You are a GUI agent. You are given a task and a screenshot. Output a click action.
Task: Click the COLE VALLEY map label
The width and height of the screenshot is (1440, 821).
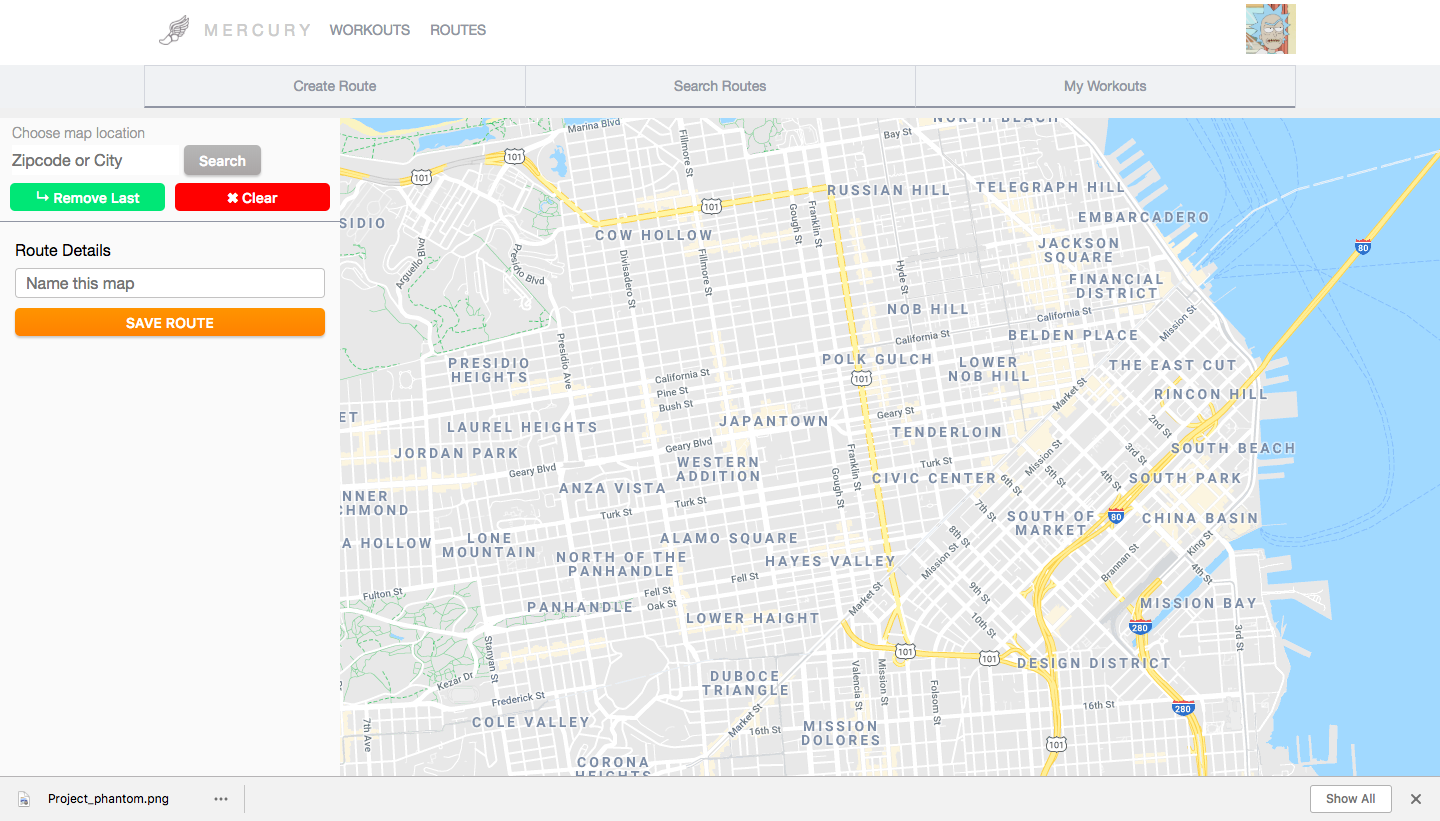click(531, 722)
